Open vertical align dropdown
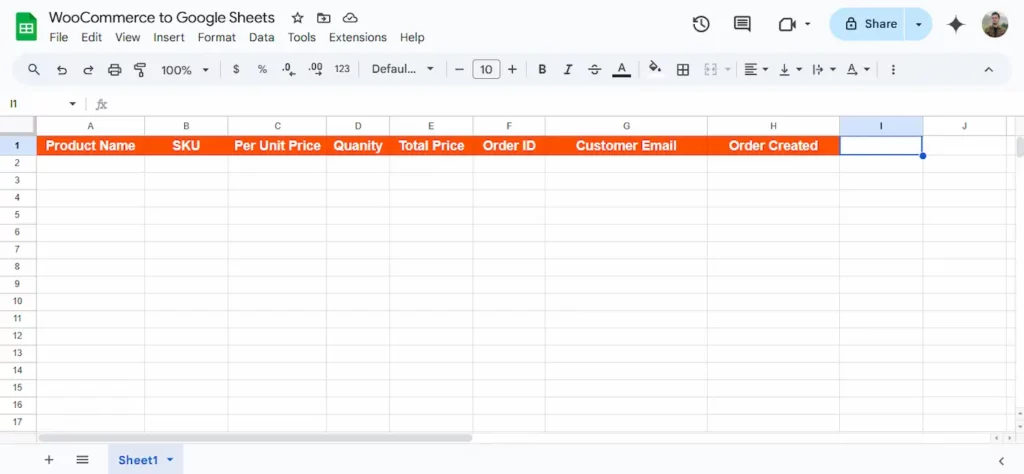 (790, 69)
